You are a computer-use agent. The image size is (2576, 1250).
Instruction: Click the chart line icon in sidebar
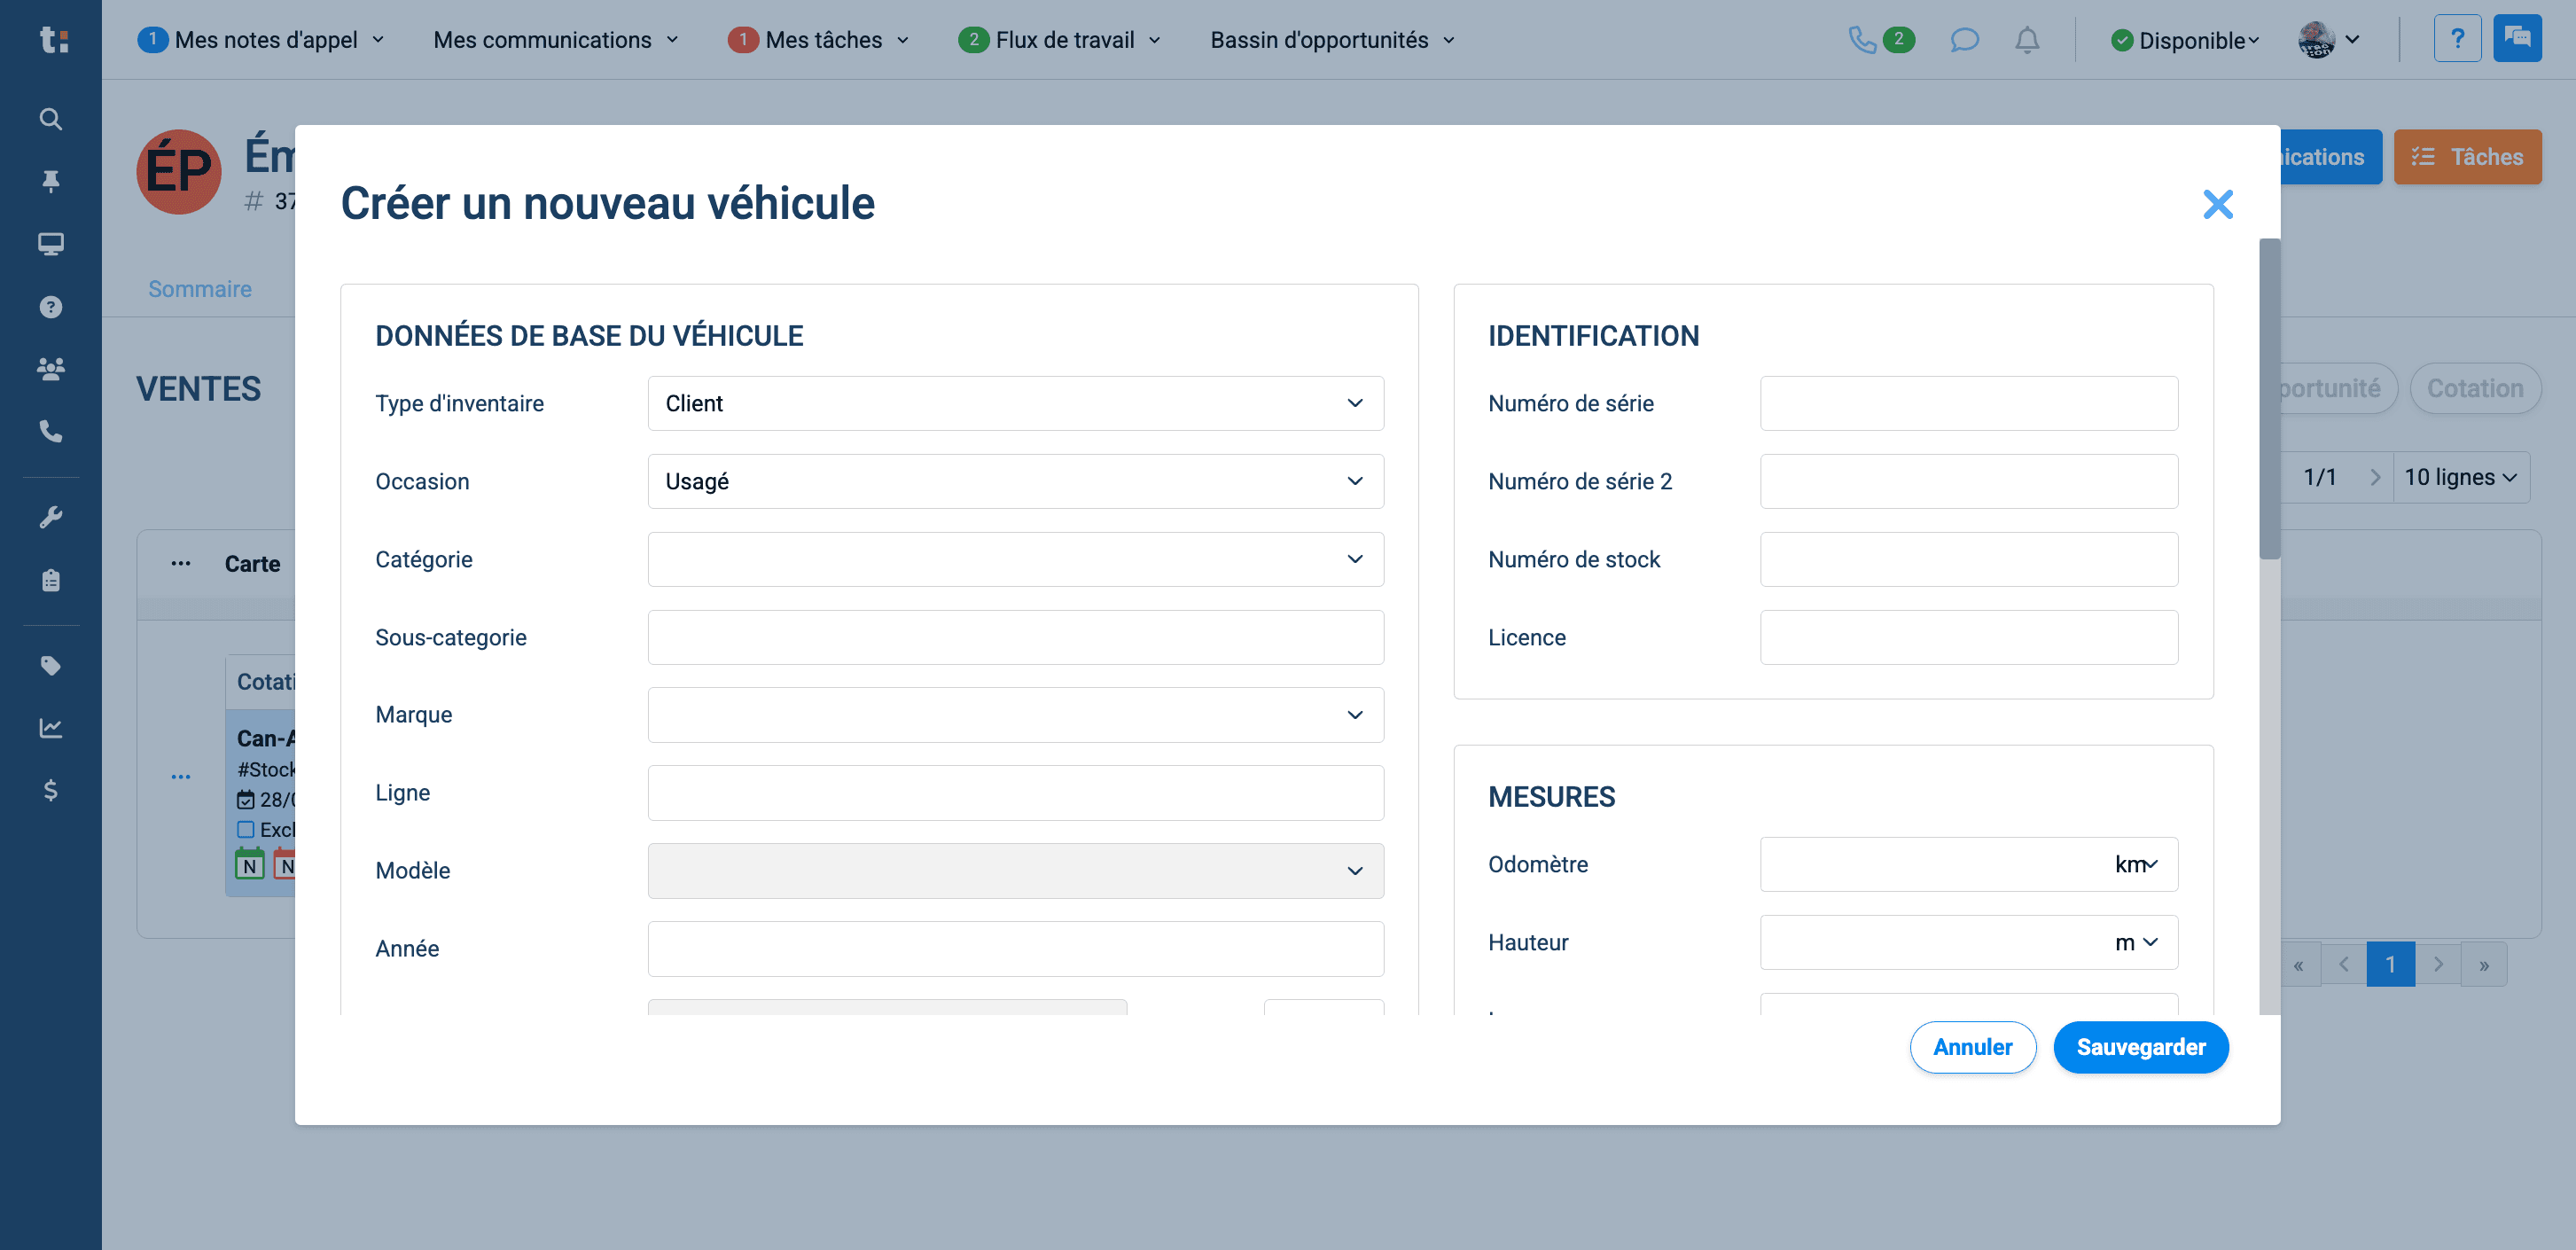[x=51, y=728]
